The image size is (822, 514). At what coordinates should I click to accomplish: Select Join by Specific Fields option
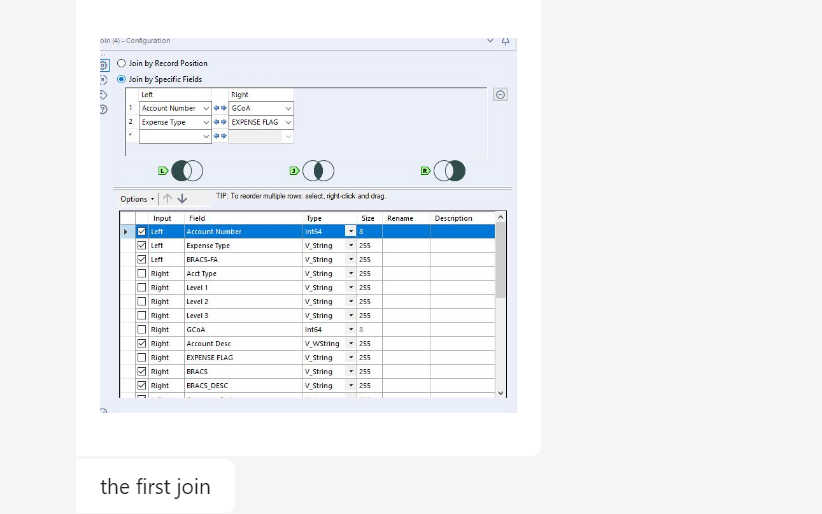(122, 79)
